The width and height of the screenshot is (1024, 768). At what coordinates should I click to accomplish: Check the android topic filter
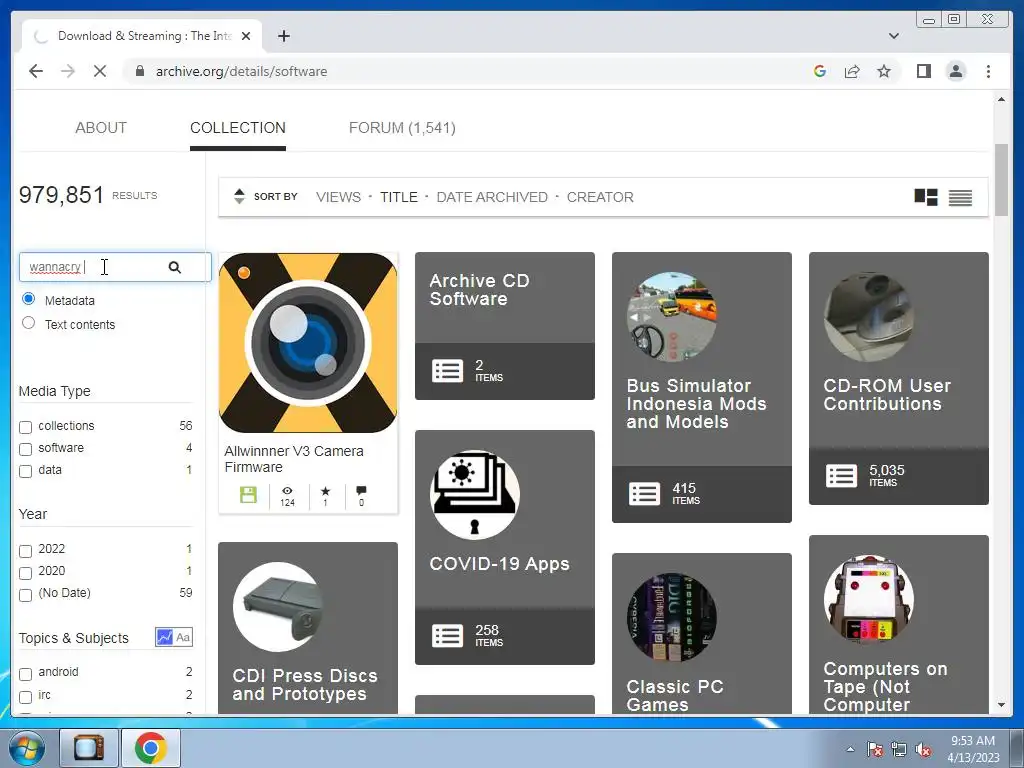(x=25, y=674)
